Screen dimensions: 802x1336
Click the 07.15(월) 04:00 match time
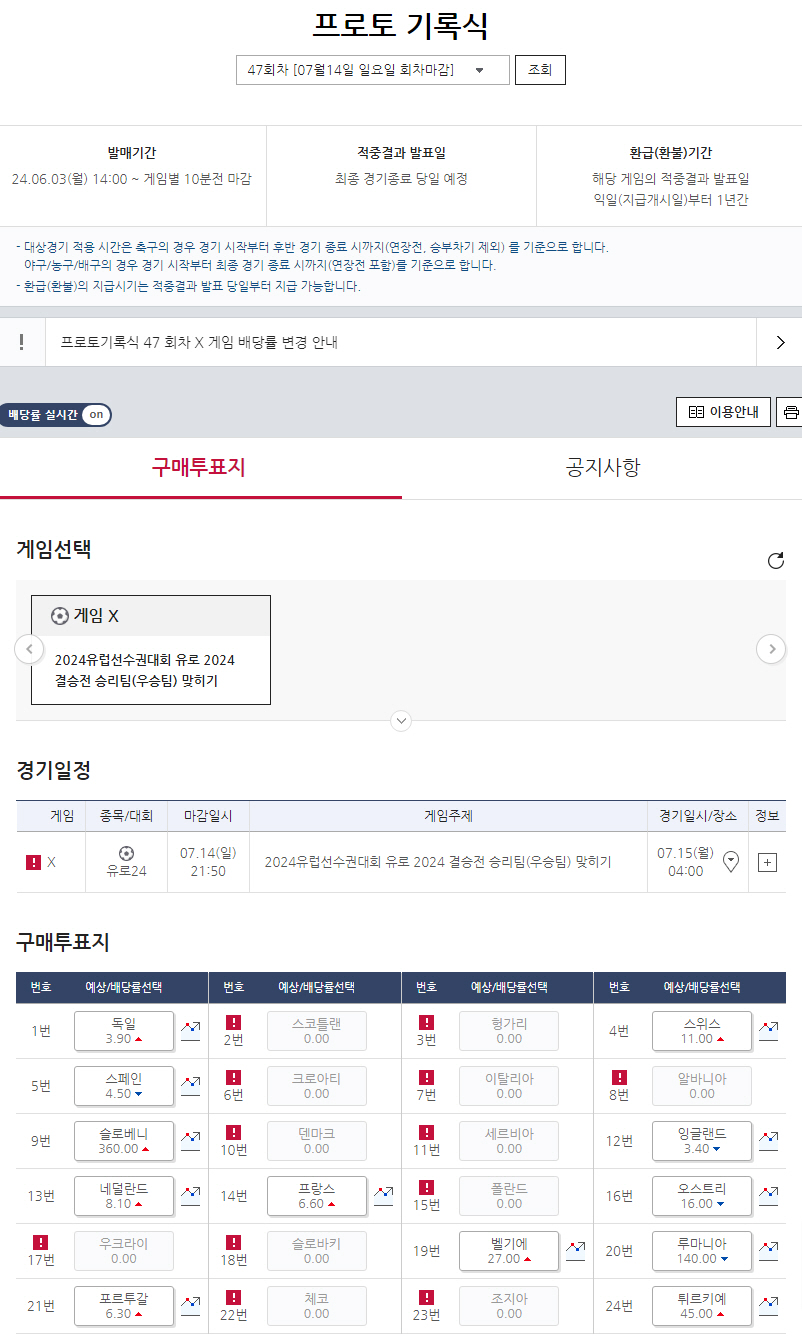tap(685, 862)
